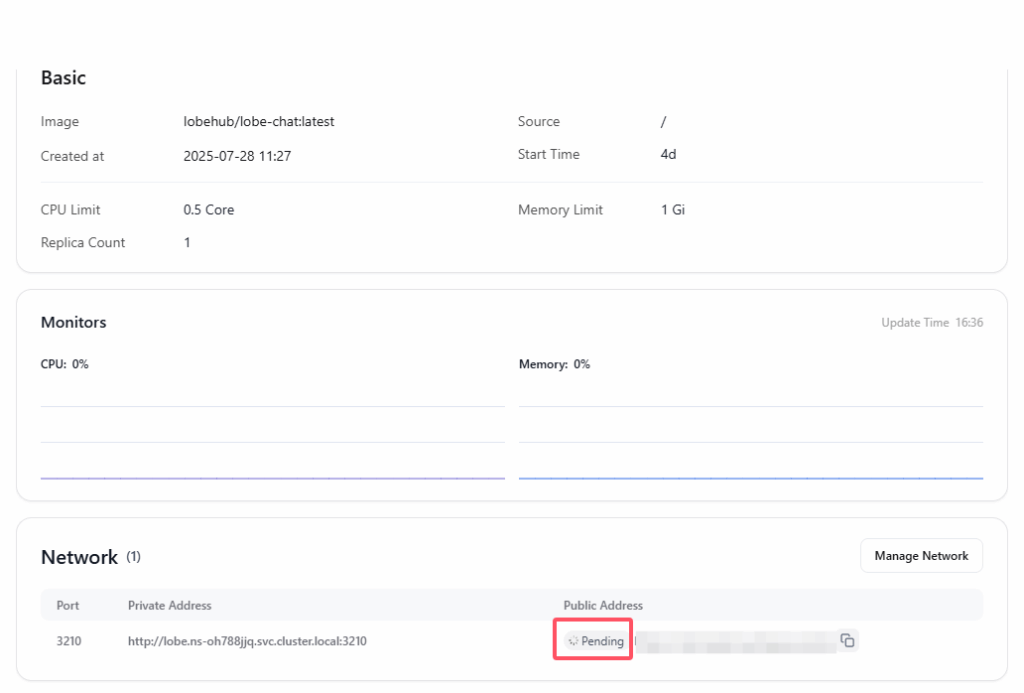The width and height of the screenshot is (1024, 693).
Task: Click the Public Address column header
Action: [x=603, y=605]
